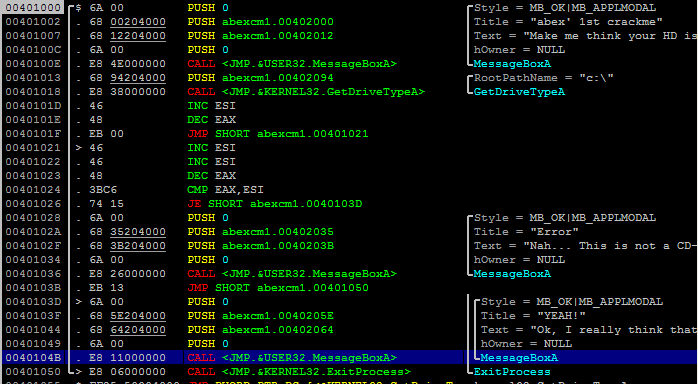
Task: Click JMP SHORT abexcm1.00401050 instruction
Action: click(278, 288)
